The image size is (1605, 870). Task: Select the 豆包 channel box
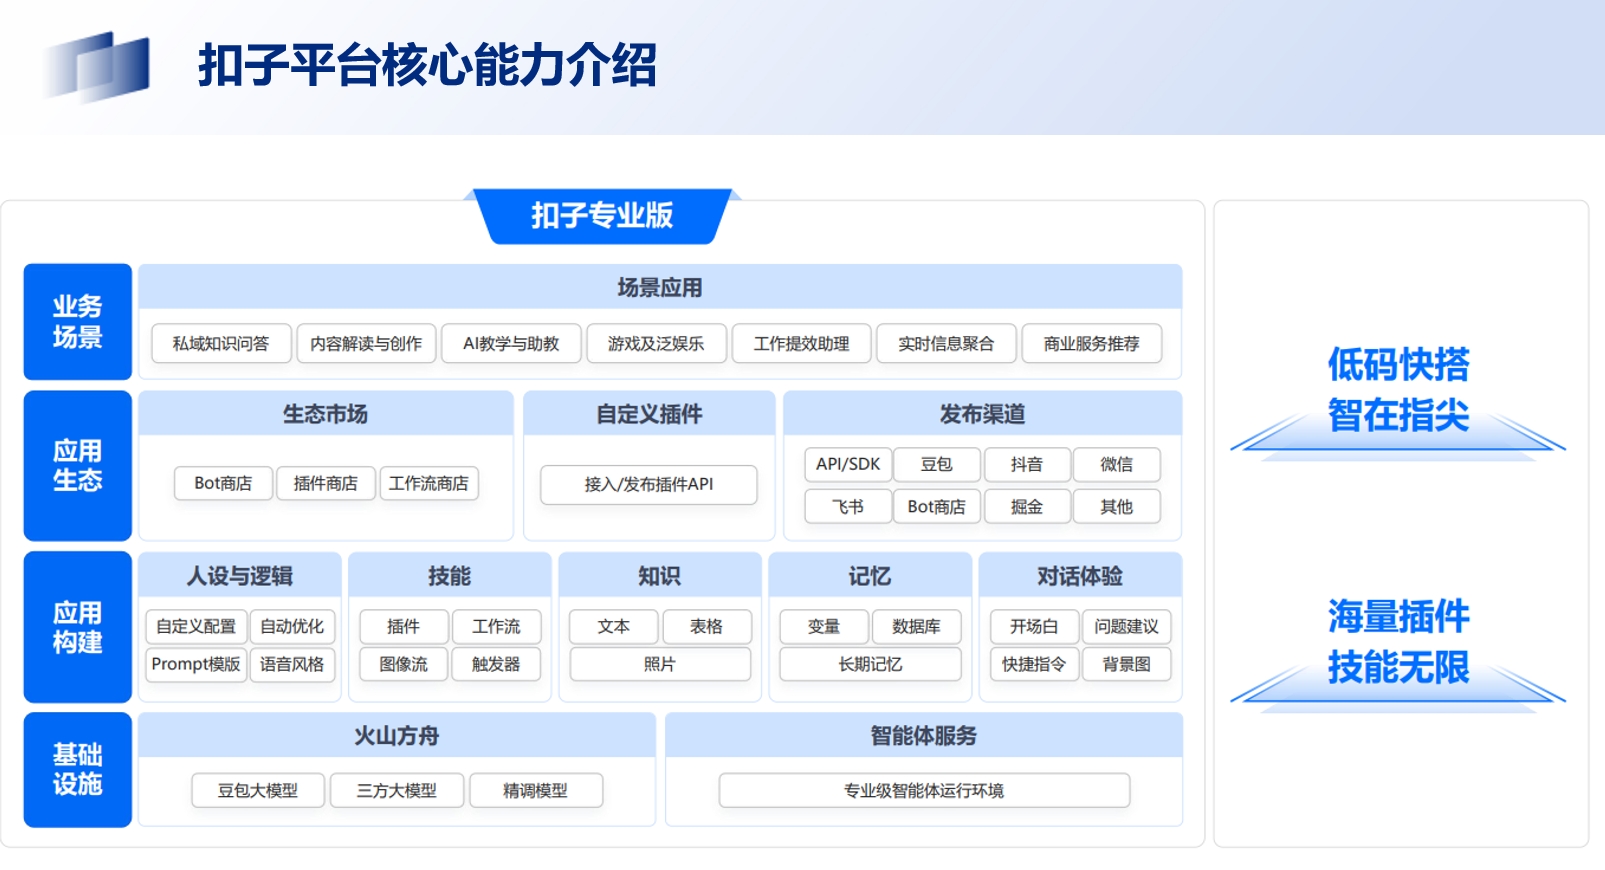tap(937, 464)
